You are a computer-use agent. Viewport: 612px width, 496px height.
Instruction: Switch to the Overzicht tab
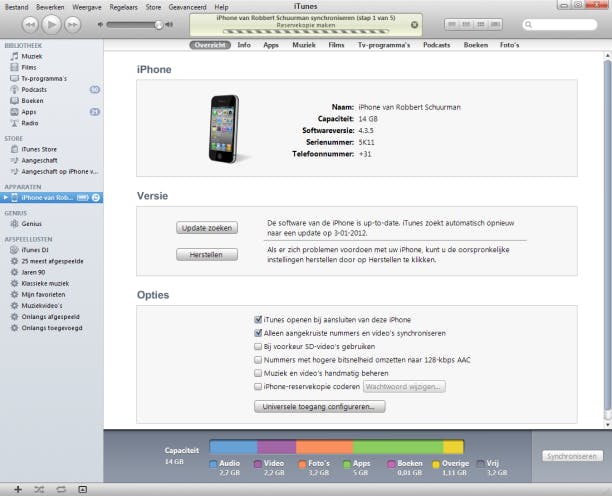coord(210,45)
